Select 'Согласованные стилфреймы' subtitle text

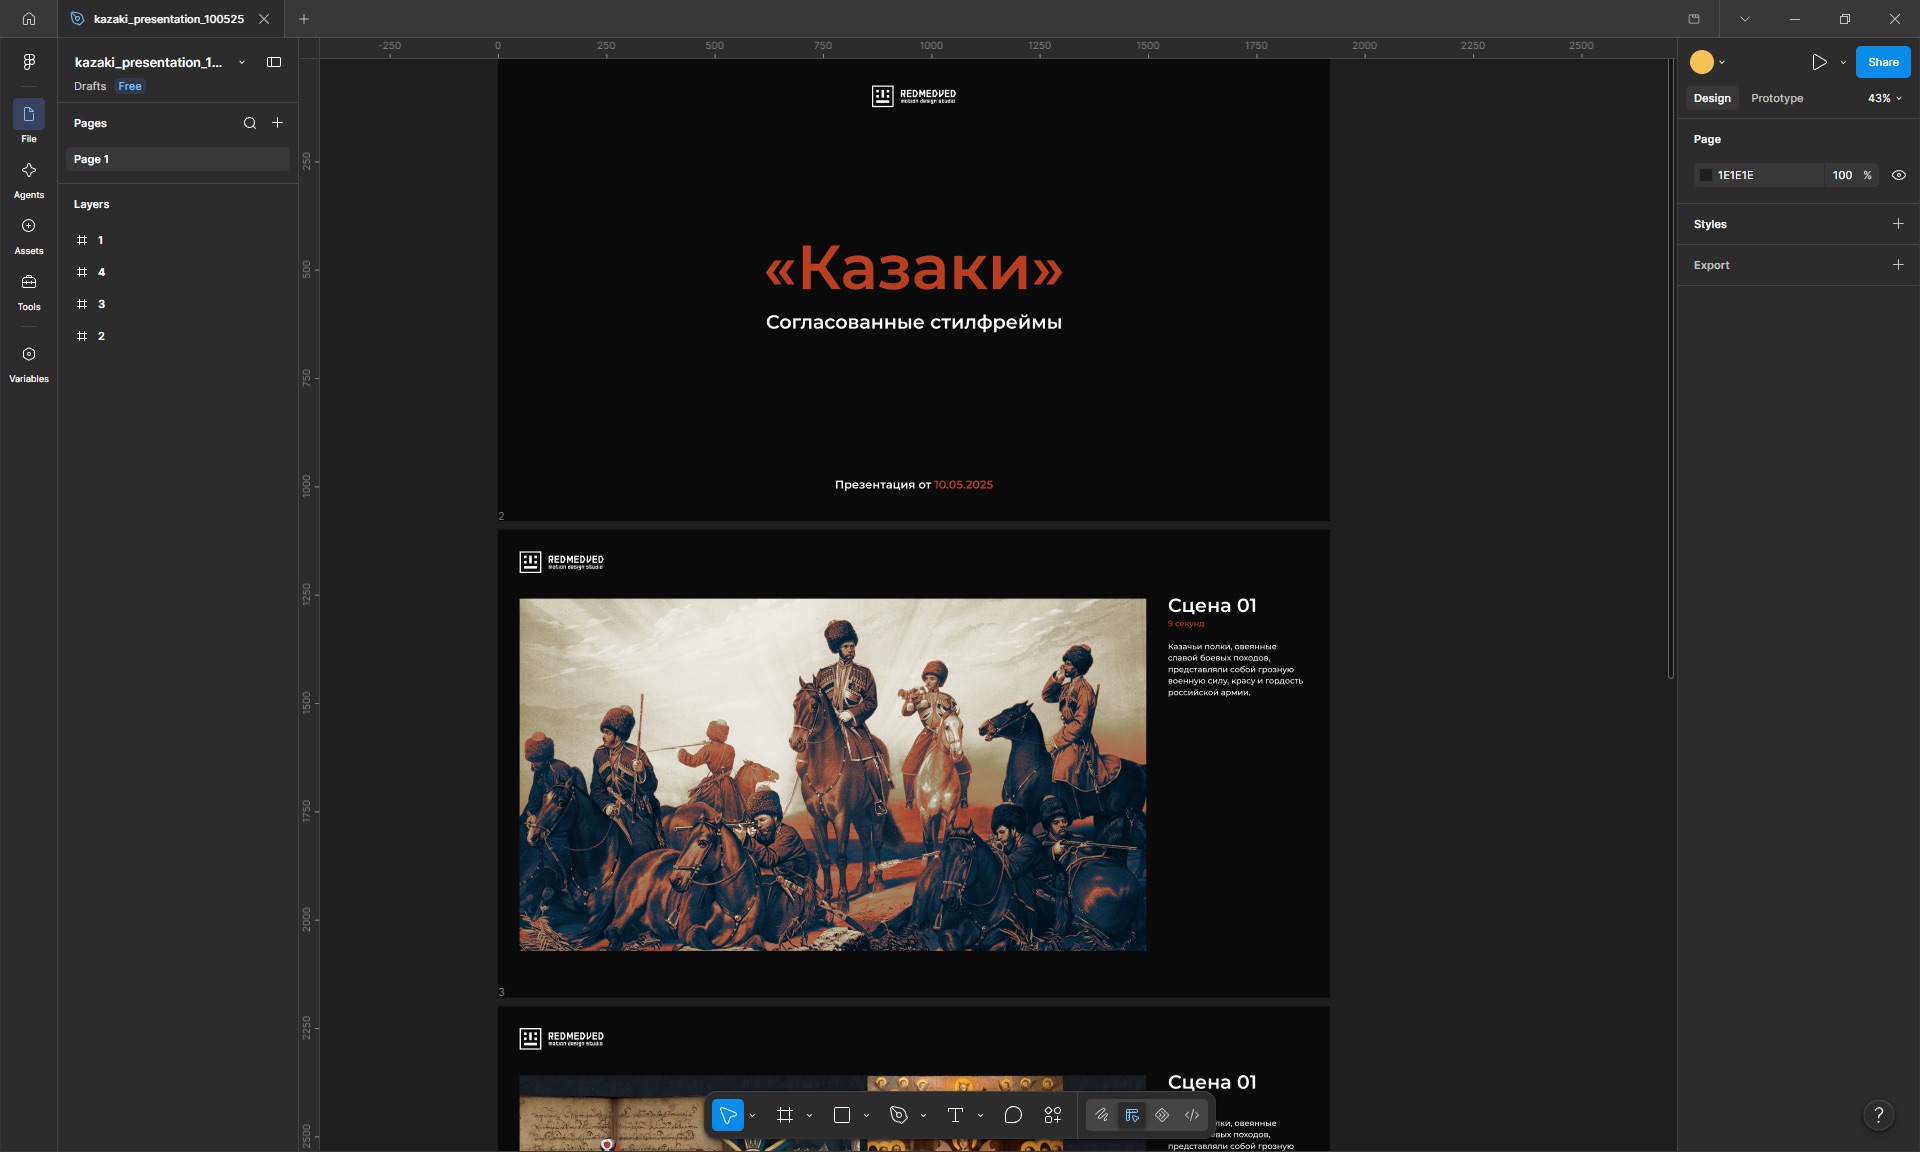pyautogui.click(x=914, y=322)
